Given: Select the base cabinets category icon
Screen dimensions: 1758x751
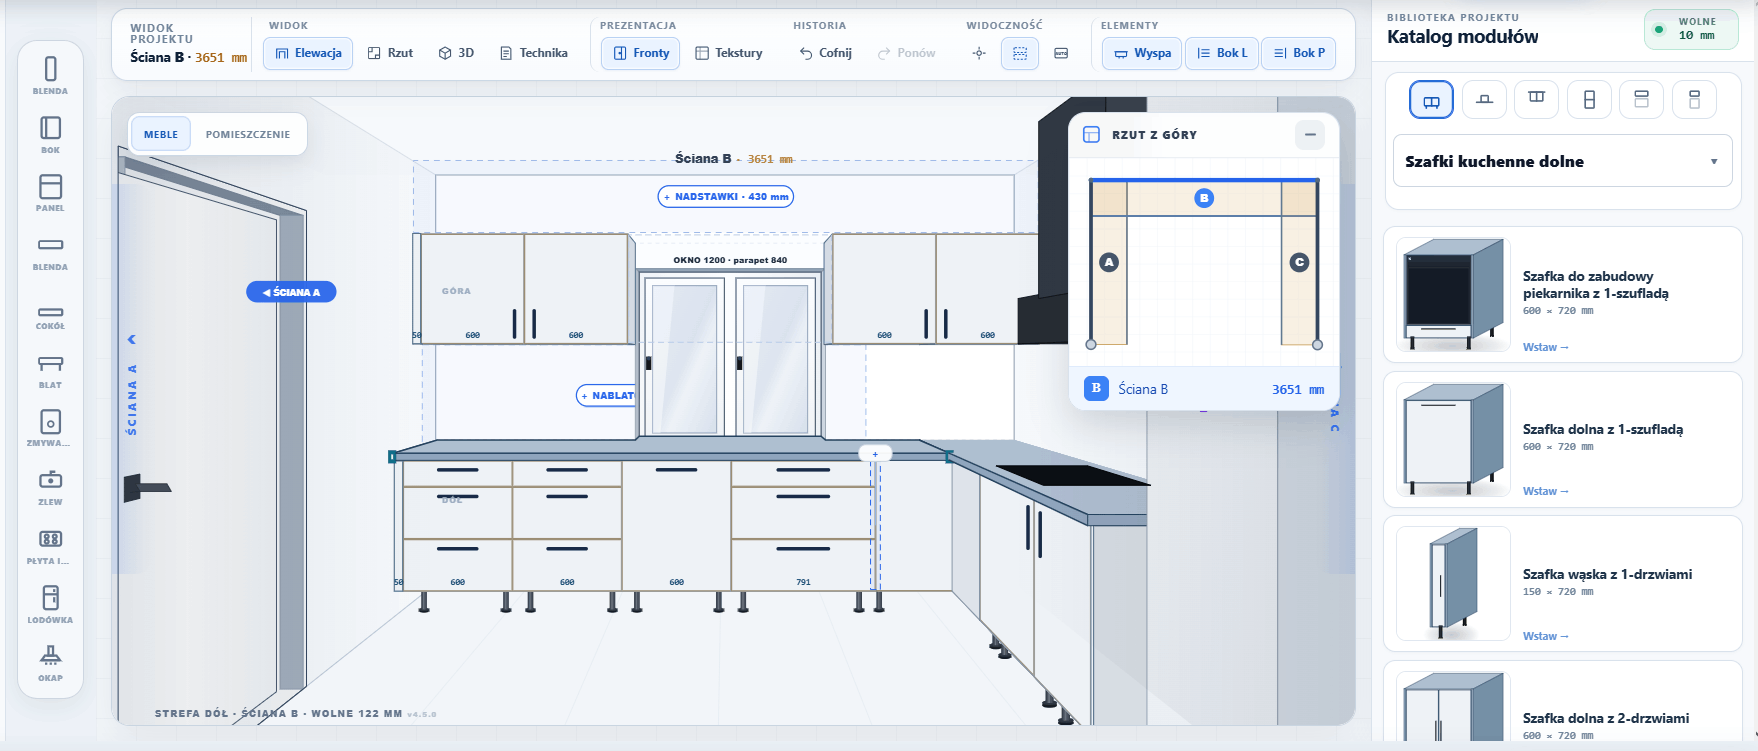Looking at the screenshot, I should pos(1431,100).
